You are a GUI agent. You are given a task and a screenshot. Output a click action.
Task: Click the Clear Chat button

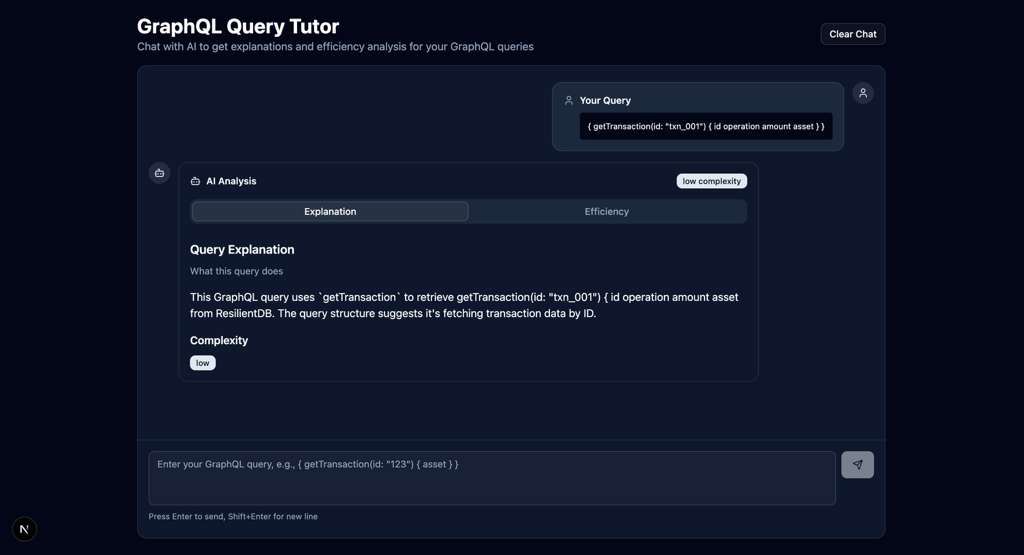852,34
